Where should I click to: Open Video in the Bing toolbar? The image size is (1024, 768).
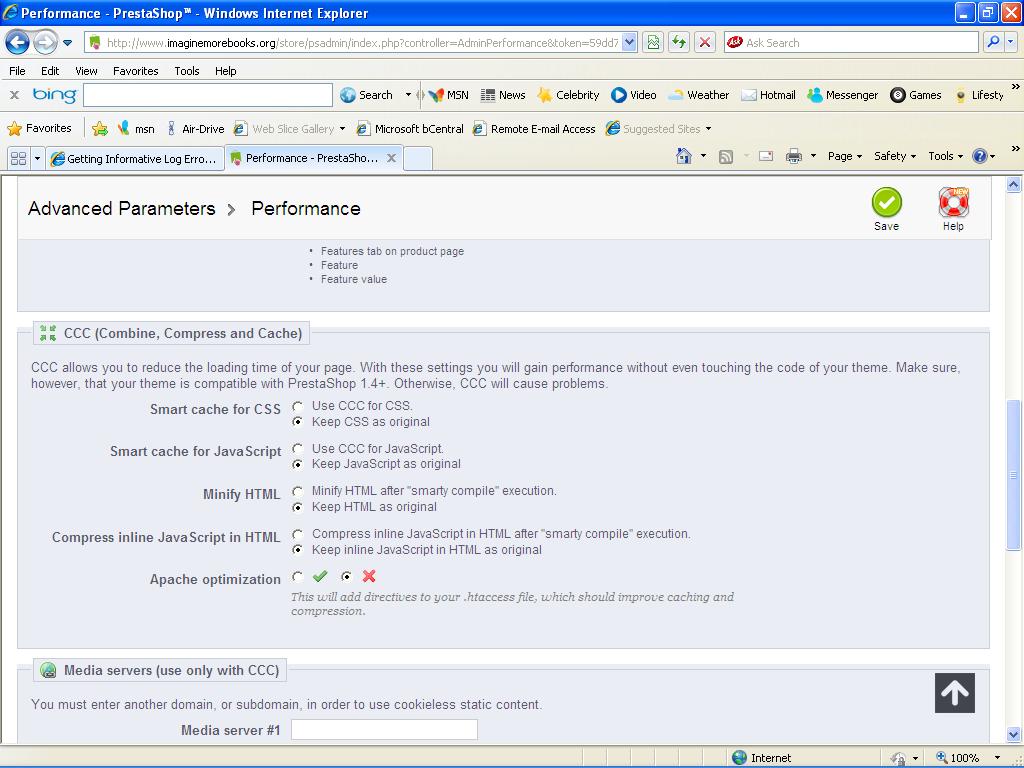click(x=633, y=95)
